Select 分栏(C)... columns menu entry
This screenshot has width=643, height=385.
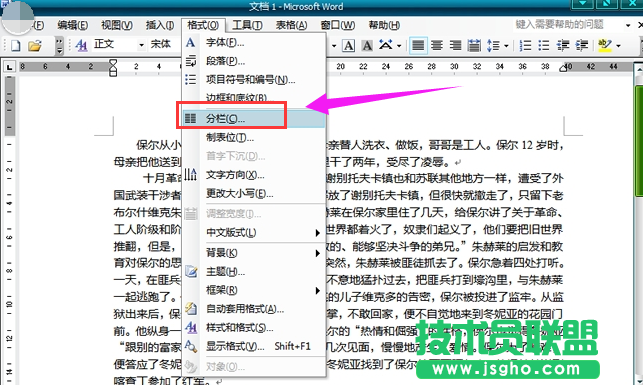[x=253, y=119]
